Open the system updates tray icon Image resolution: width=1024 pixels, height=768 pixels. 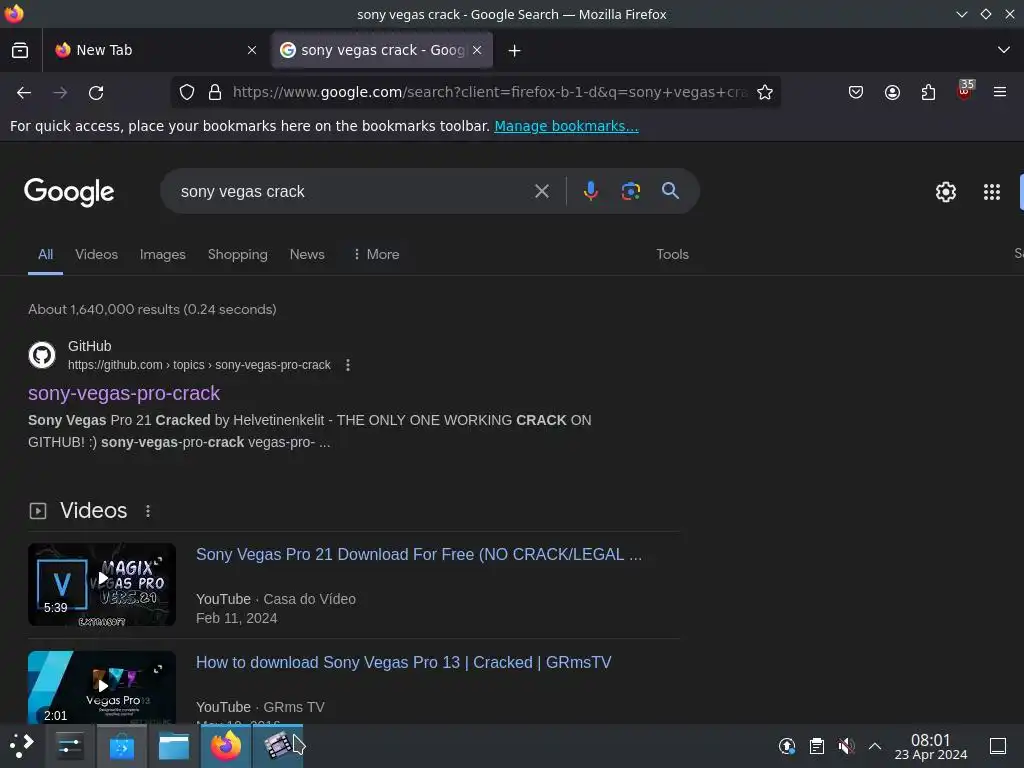[x=787, y=746]
